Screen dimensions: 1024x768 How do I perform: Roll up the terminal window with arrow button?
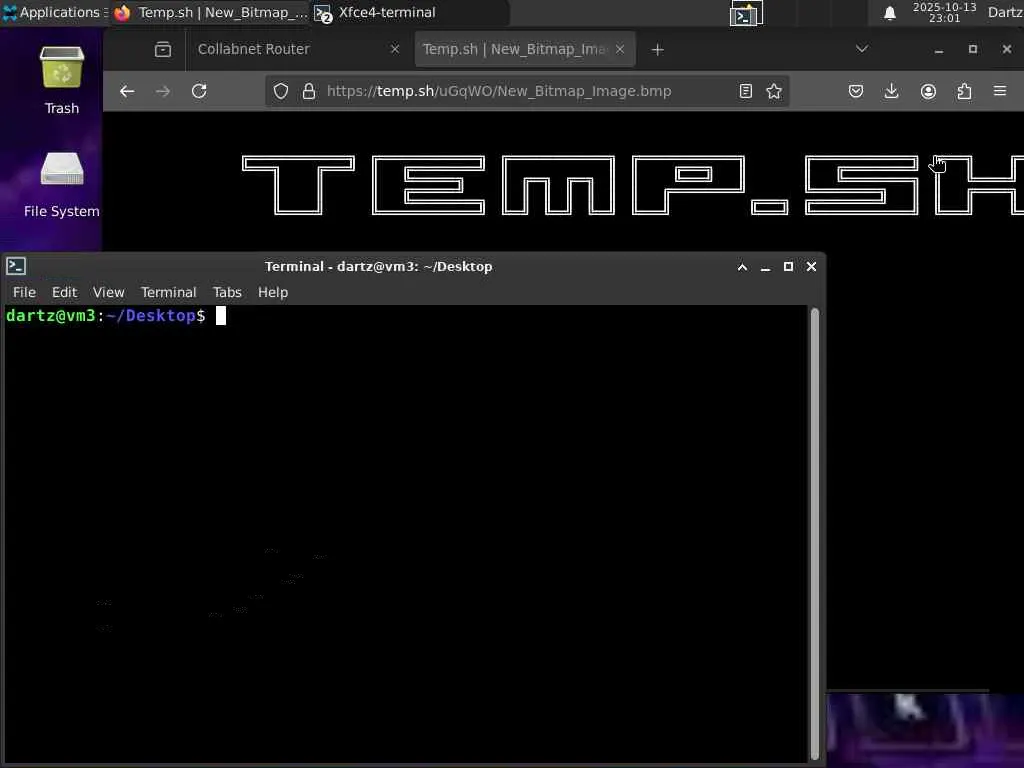click(x=743, y=267)
